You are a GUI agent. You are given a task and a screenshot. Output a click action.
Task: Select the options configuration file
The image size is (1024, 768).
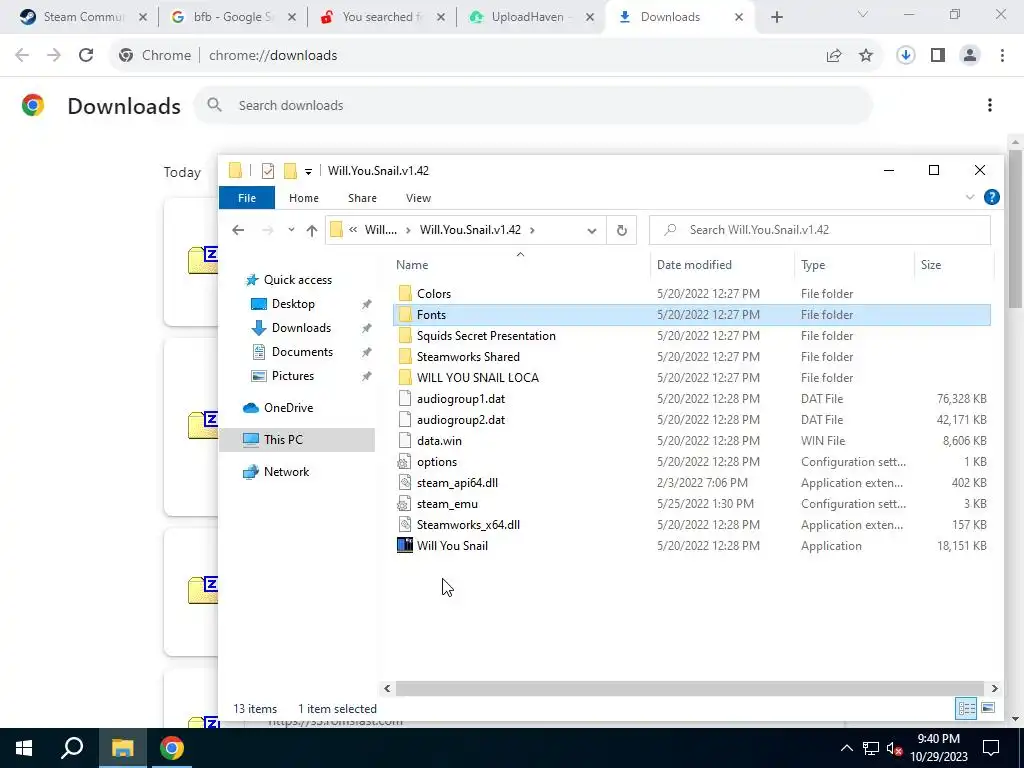point(437,462)
